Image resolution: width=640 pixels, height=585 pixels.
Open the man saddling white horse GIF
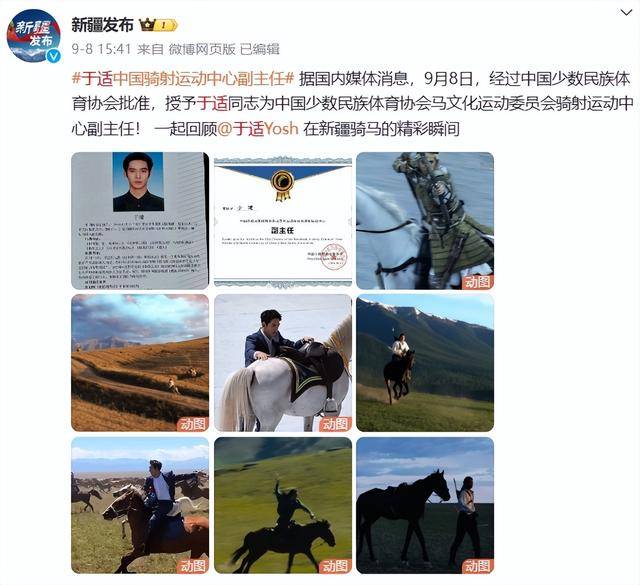tap(283, 363)
